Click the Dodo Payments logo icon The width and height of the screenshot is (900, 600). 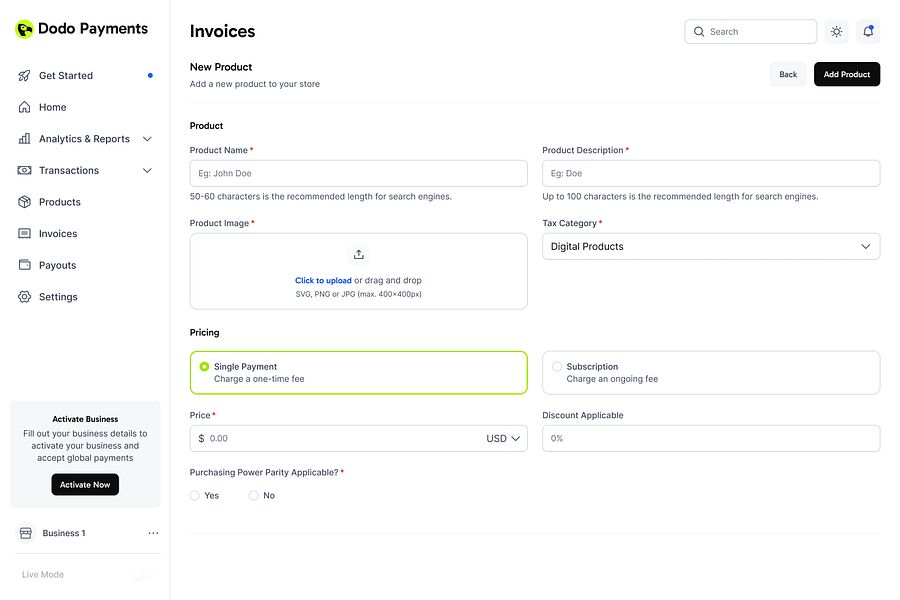[24, 30]
